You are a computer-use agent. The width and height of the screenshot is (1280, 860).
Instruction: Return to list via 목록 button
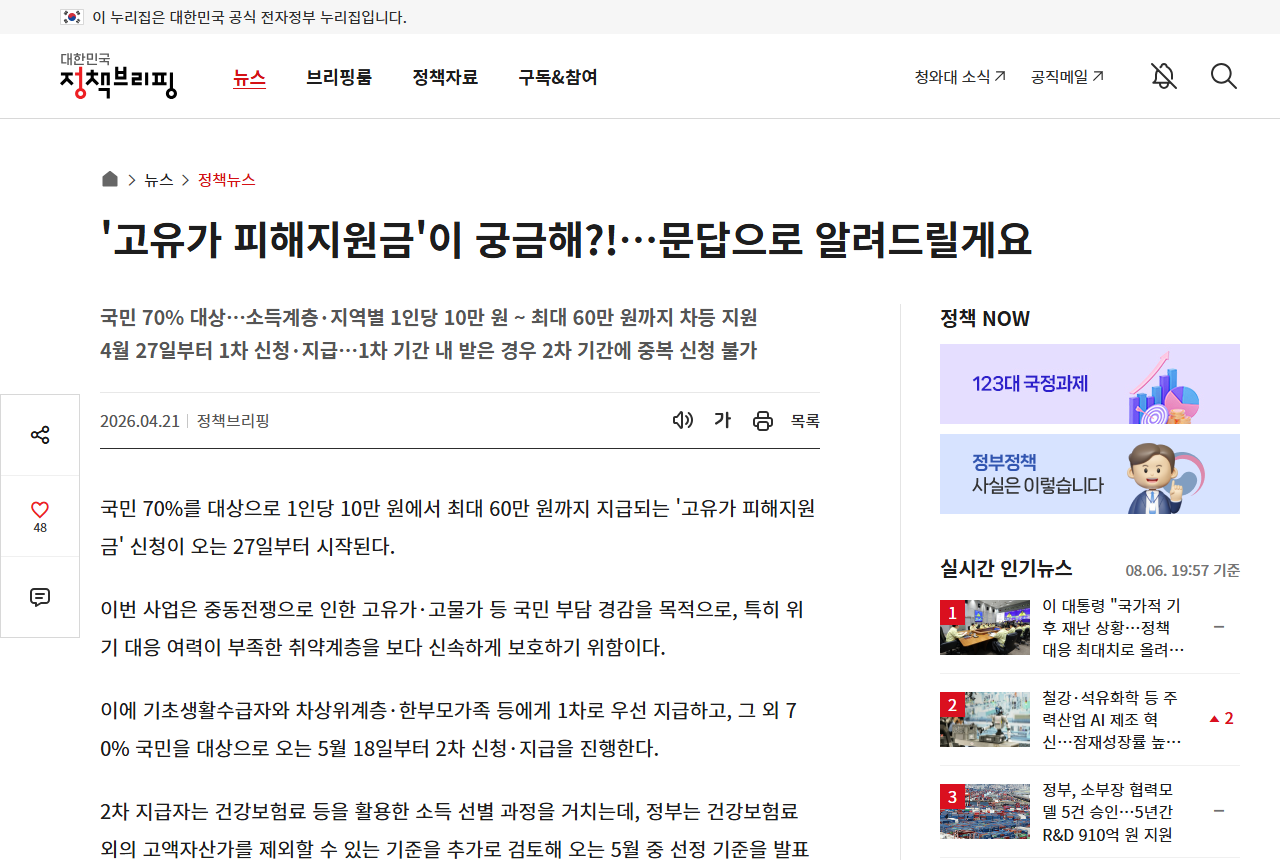coord(805,421)
